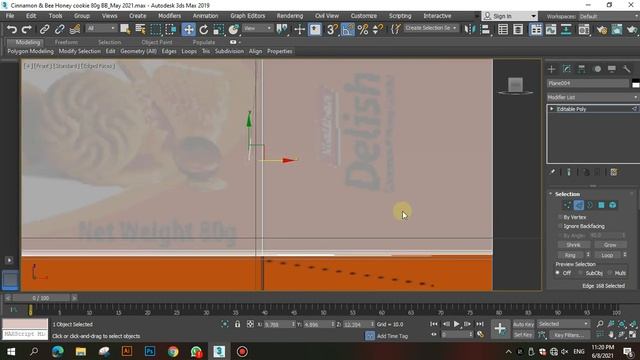Open the Modifiers menu
Viewport: 640px width, 360px height.
[x=169, y=16]
